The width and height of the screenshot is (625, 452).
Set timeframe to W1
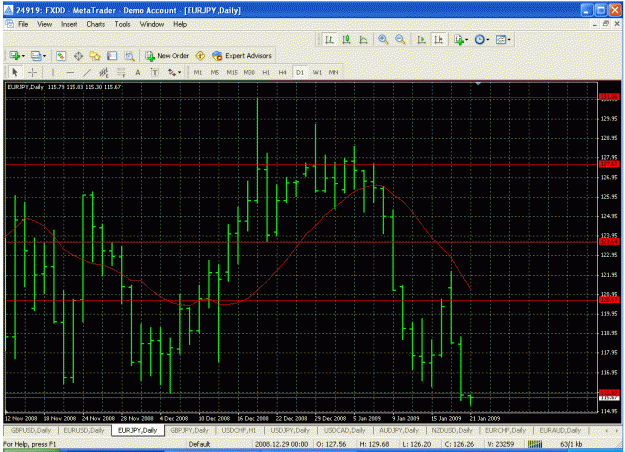pos(317,72)
